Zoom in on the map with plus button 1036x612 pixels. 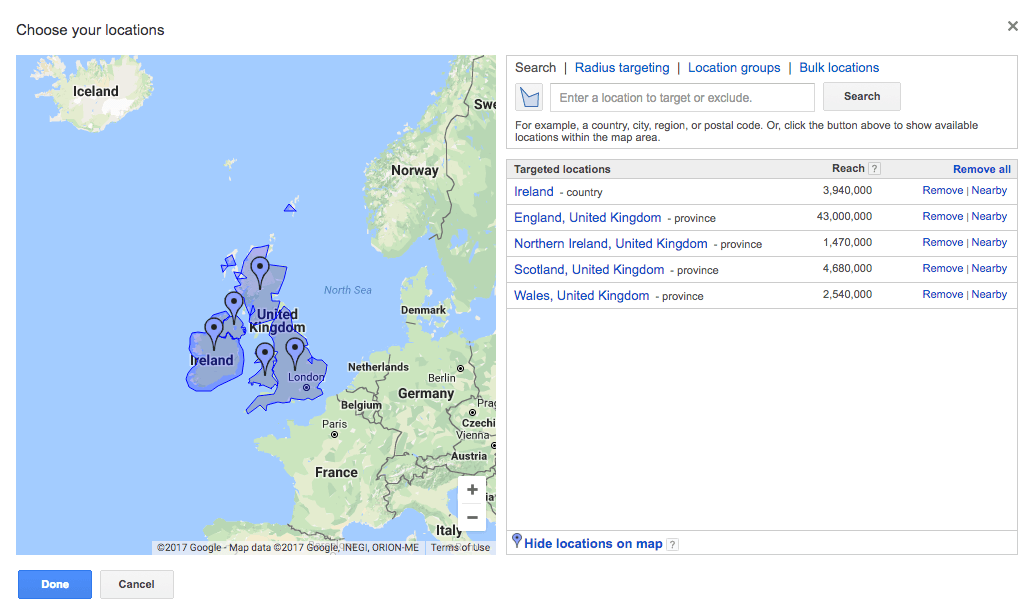(472, 490)
